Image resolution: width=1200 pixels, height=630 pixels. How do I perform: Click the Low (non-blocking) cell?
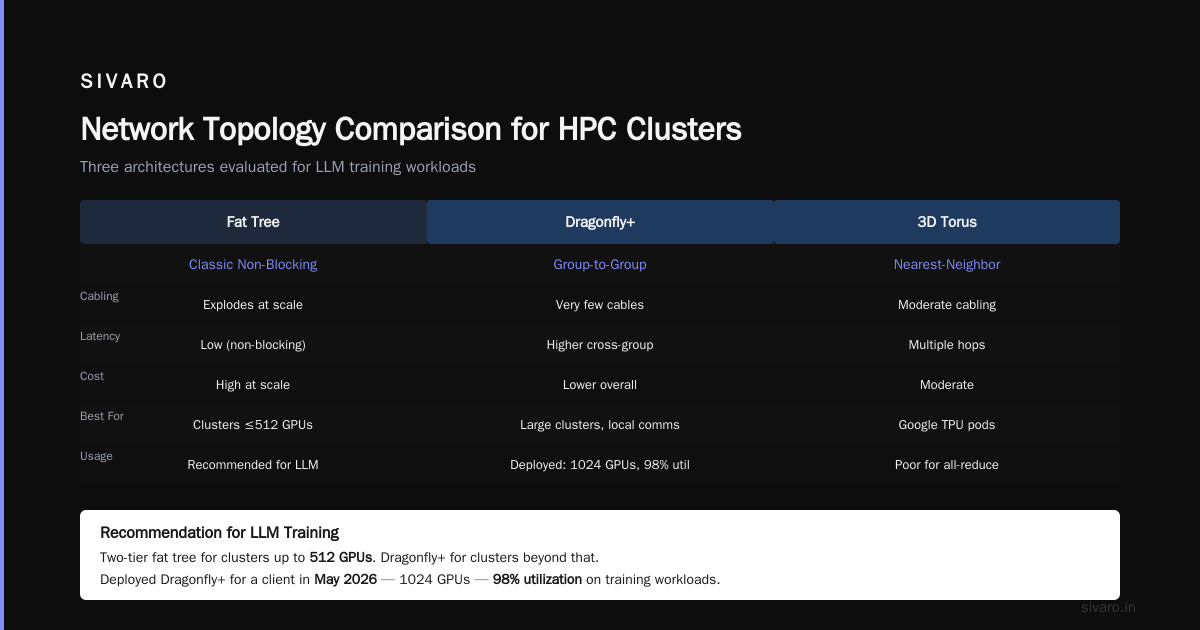[x=253, y=345]
